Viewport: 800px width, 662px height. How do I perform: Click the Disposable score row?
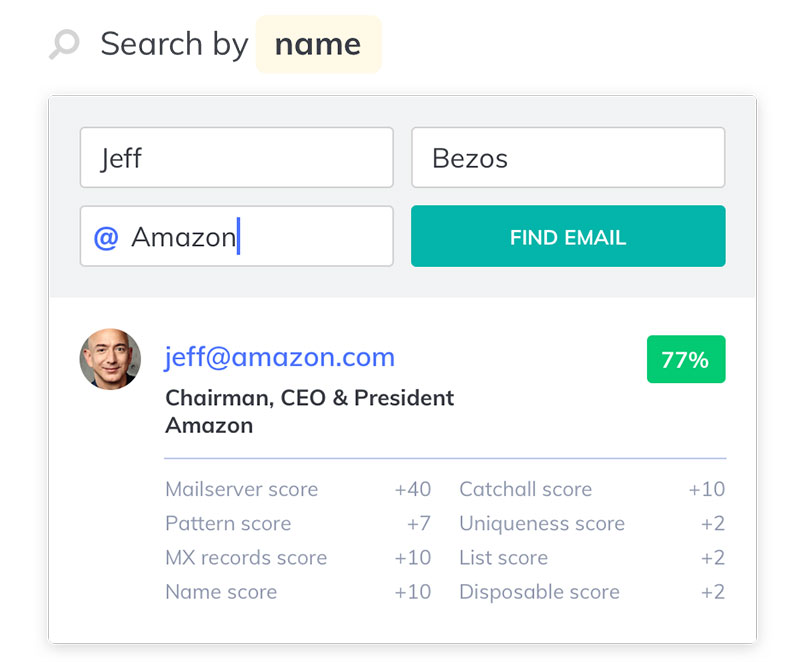[592, 592]
